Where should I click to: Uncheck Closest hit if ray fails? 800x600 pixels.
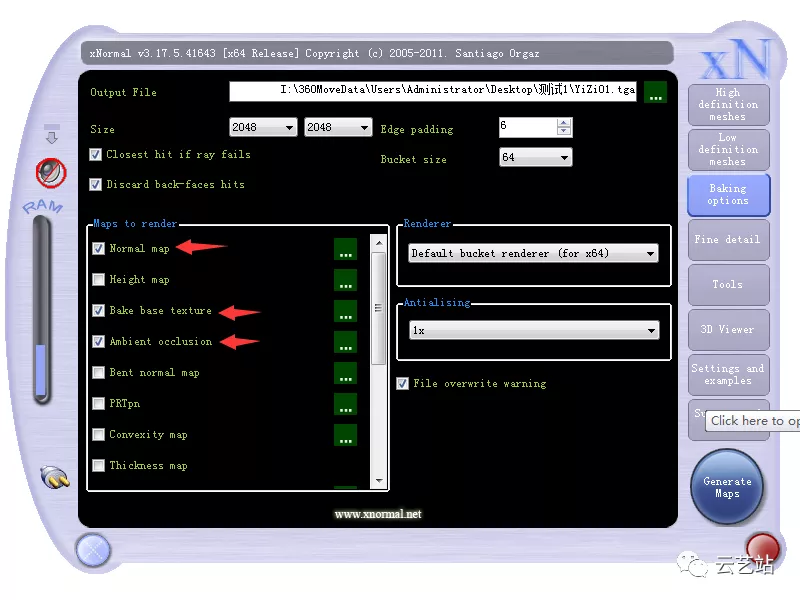96,155
